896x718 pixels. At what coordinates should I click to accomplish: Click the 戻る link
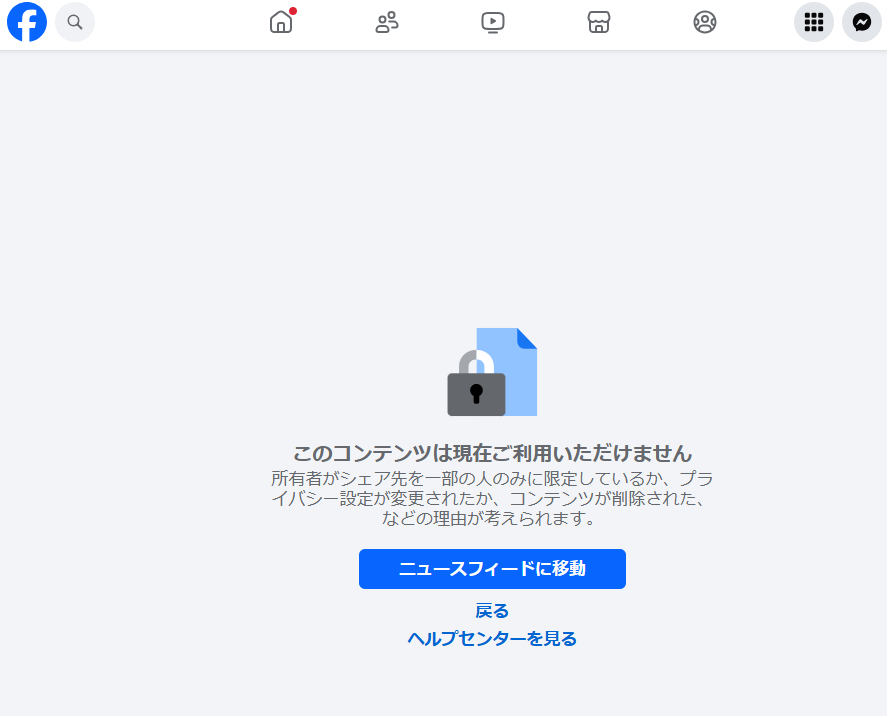[492, 611]
